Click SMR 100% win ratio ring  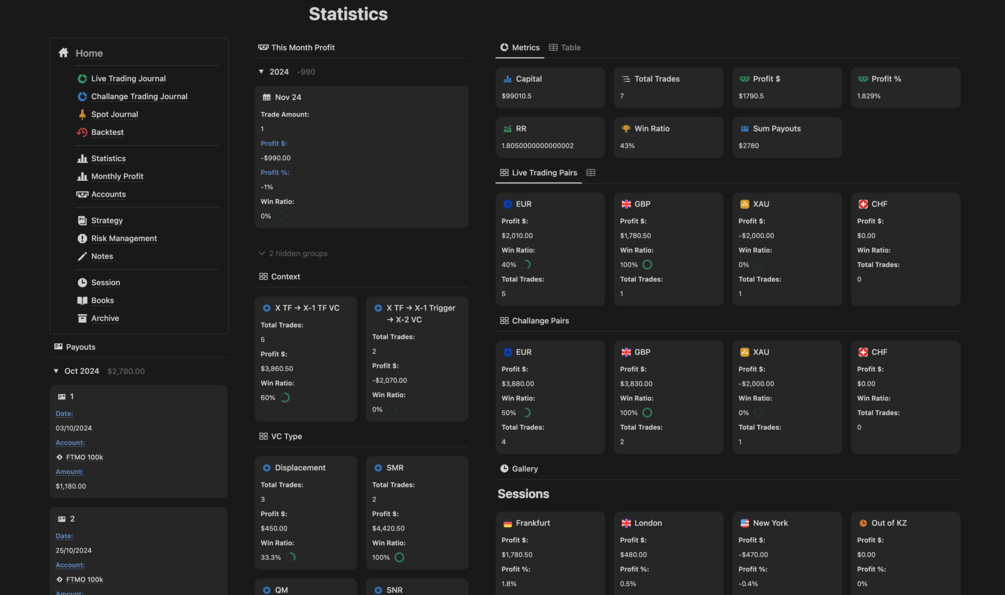(x=399, y=558)
